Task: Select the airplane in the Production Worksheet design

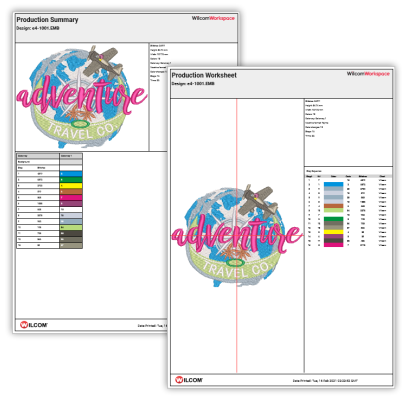Action: [x=258, y=200]
